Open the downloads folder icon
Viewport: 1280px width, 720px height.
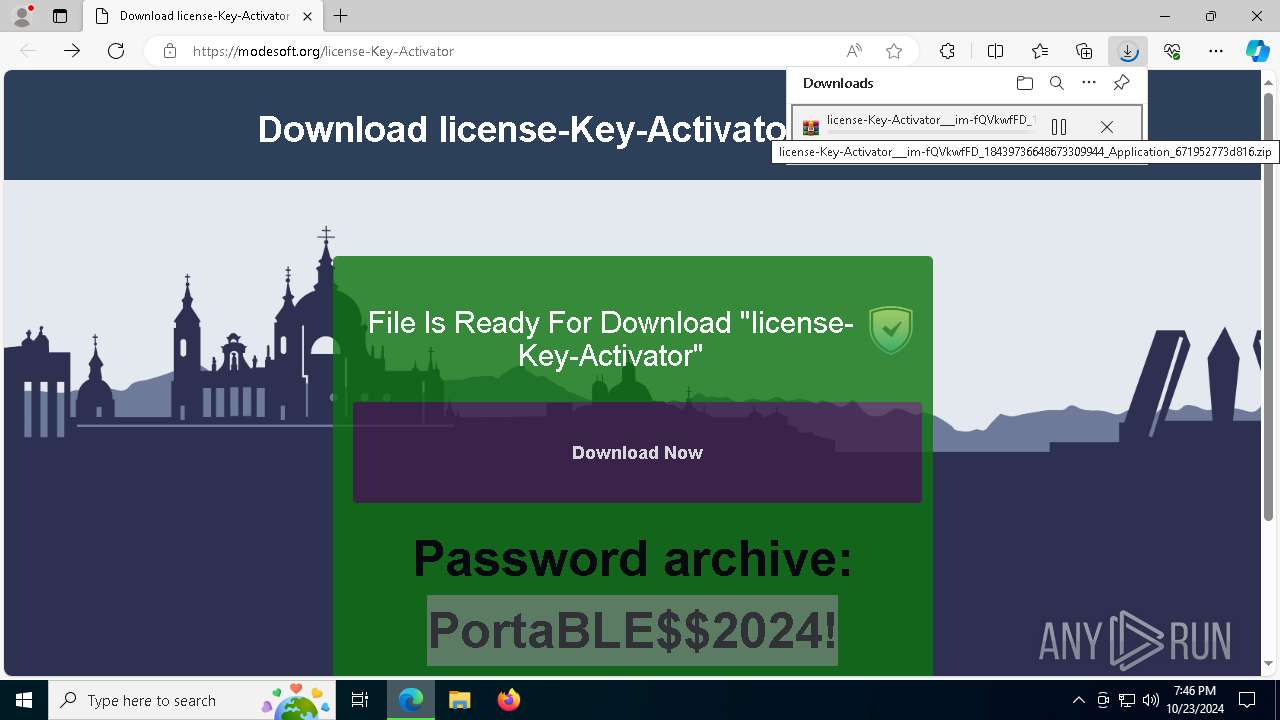(1024, 83)
